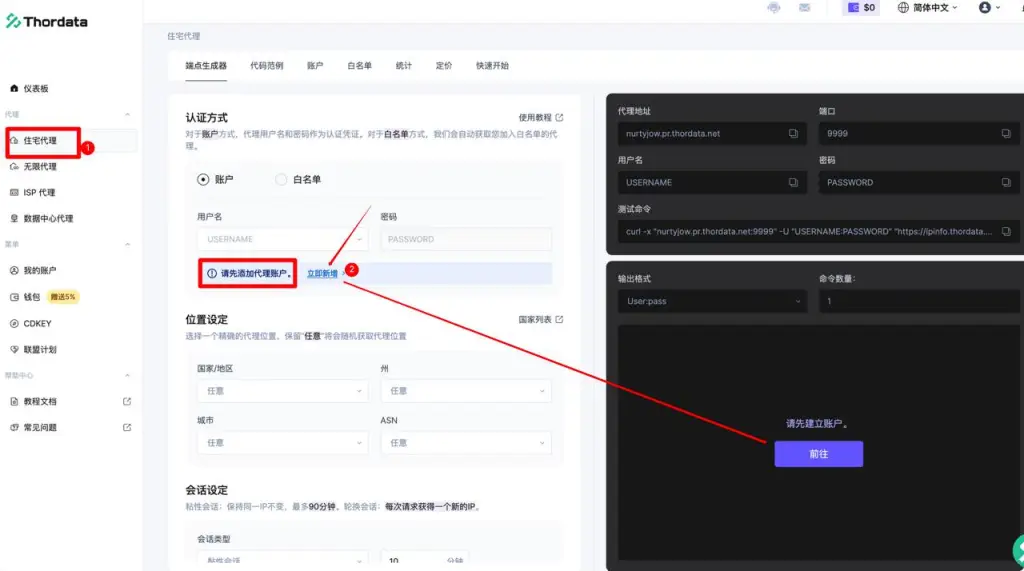
Task: Open the ASN dropdown
Action: pyautogui.click(x=466, y=443)
